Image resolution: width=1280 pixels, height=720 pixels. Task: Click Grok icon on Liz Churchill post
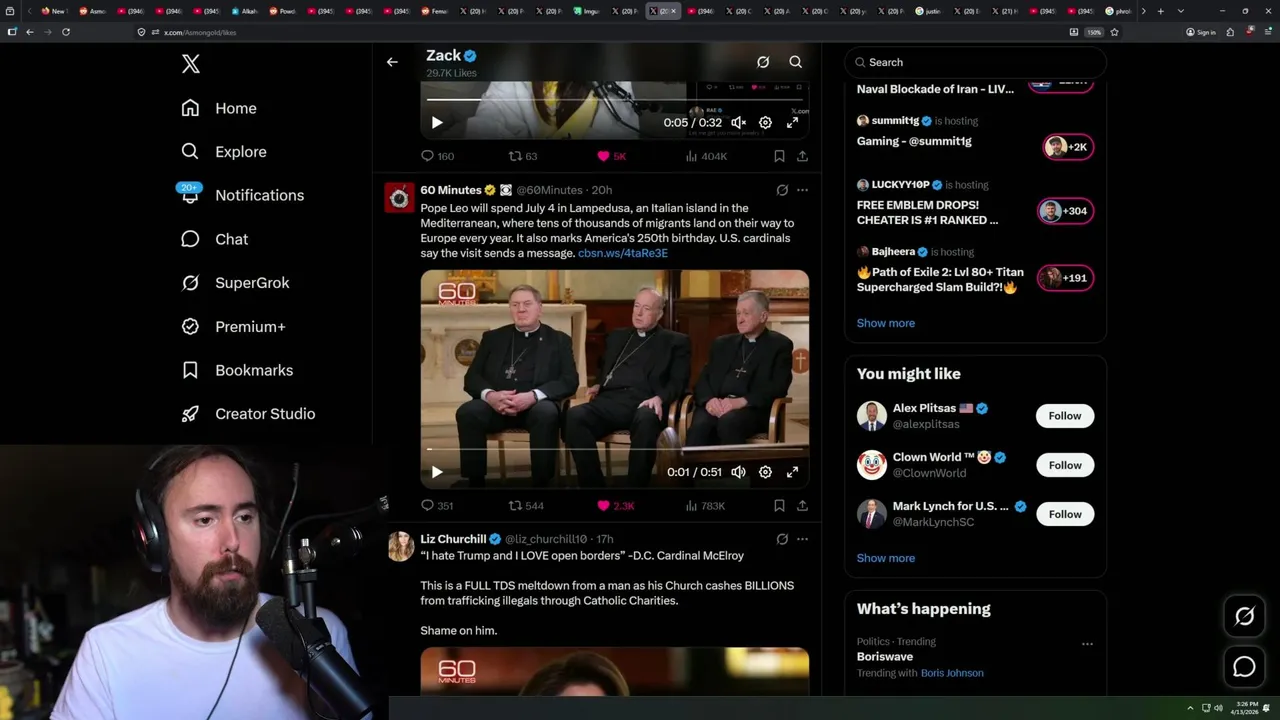coord(782,539)
